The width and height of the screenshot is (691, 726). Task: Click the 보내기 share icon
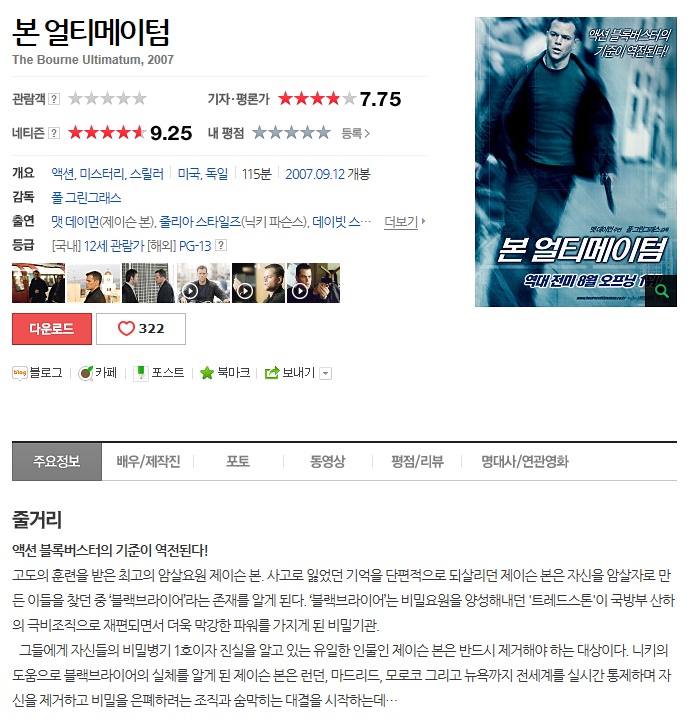(x=272, y=373)
